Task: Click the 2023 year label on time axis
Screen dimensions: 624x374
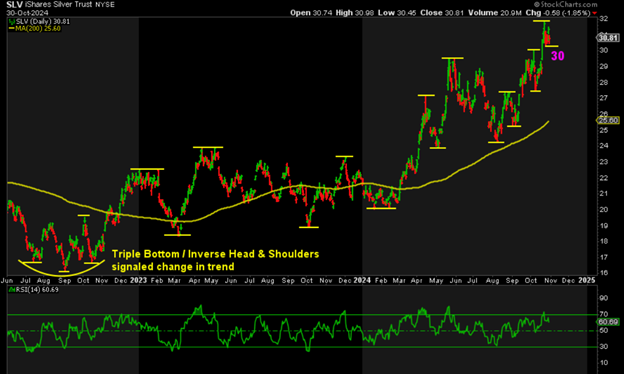Action: [138, 280]
